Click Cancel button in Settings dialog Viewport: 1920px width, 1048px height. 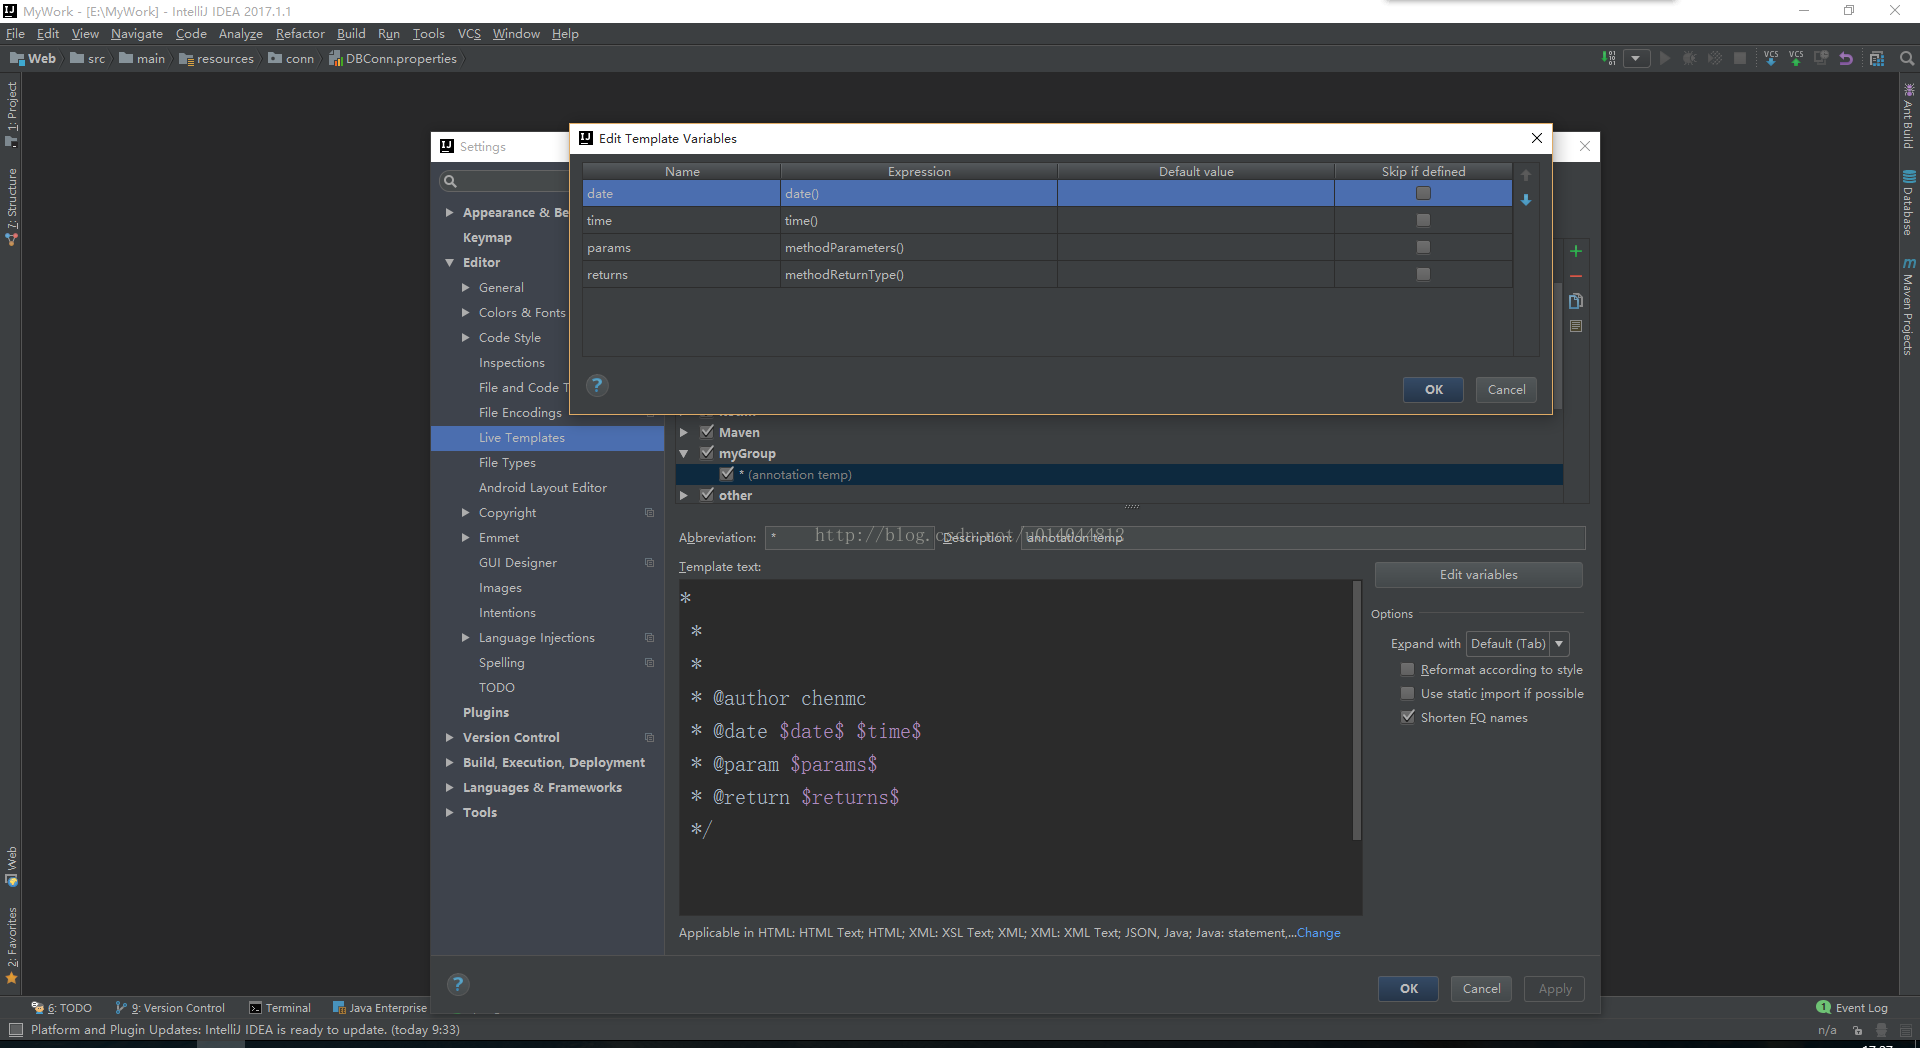pos(1481,989)
